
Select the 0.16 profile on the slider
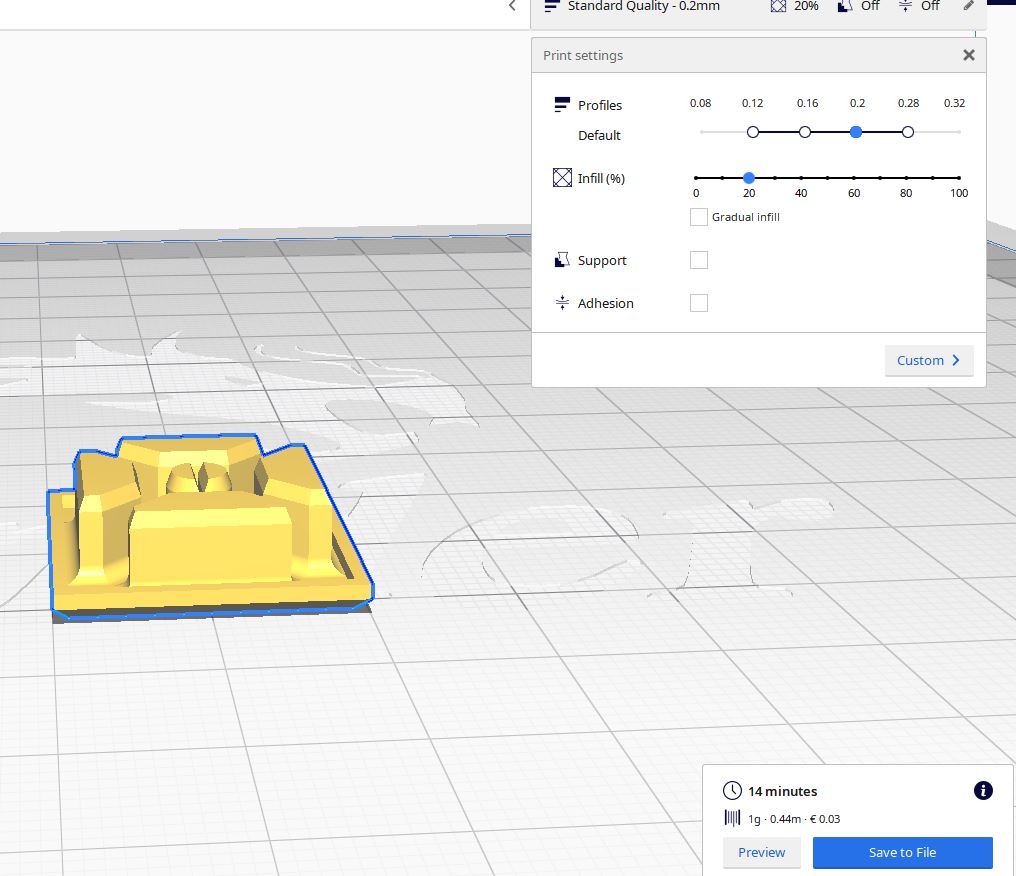coord(805,132)
